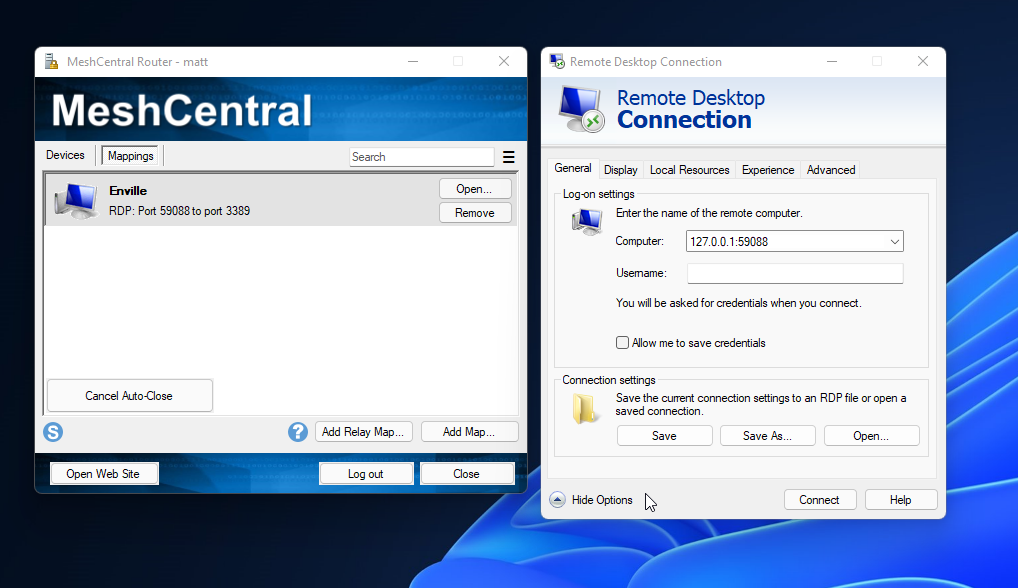Switch to the Devices tab
Image resolution: width=1018 pixels, height=588 pixels.
(x=64, y=155)
